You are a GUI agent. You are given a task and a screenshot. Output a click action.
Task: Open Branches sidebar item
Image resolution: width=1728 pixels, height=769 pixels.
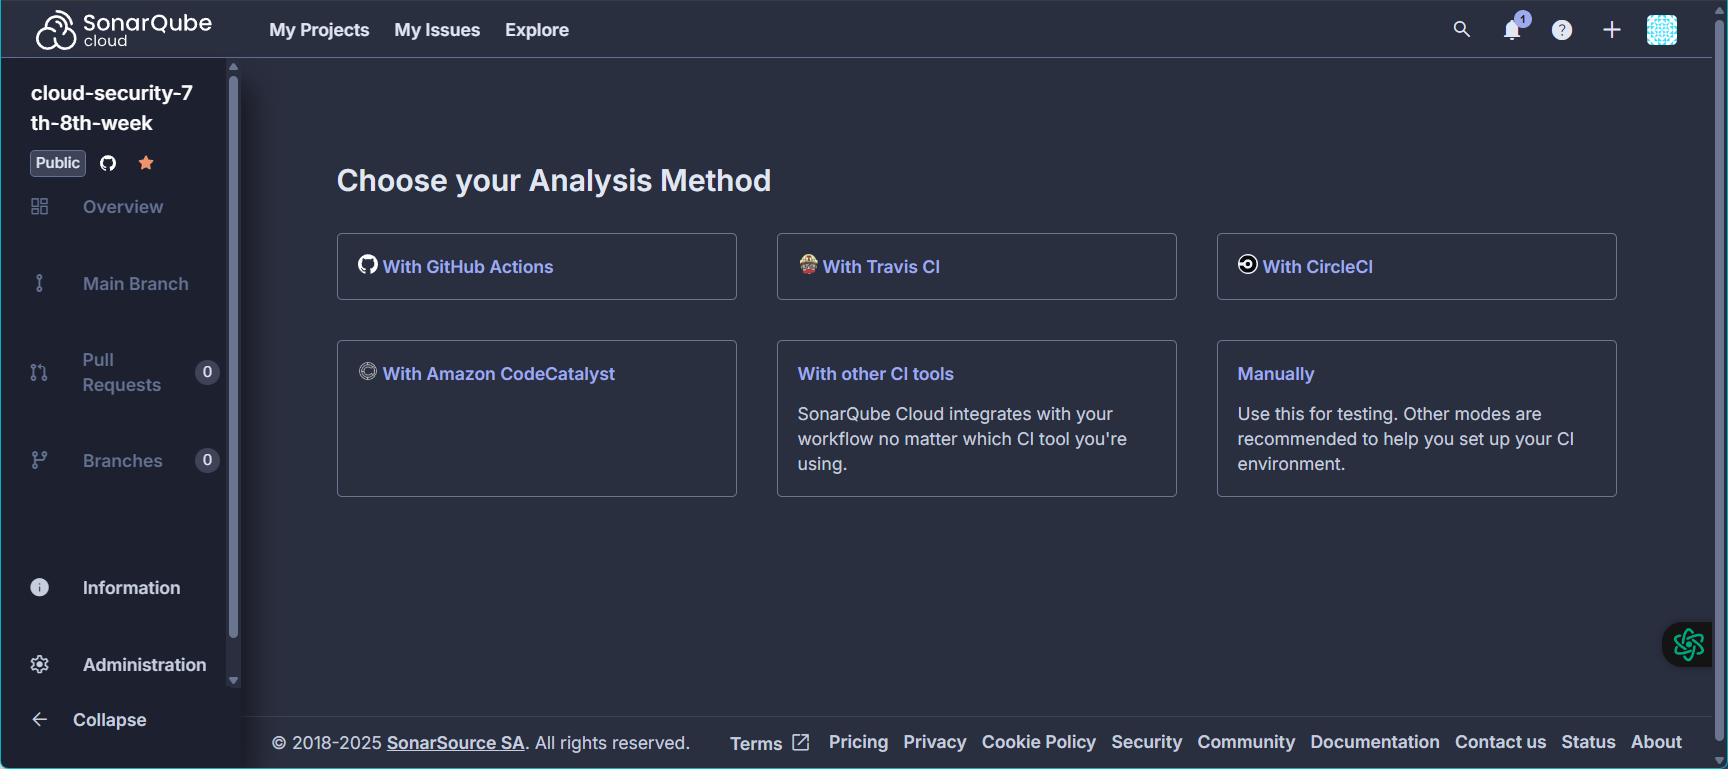[123, 461]
